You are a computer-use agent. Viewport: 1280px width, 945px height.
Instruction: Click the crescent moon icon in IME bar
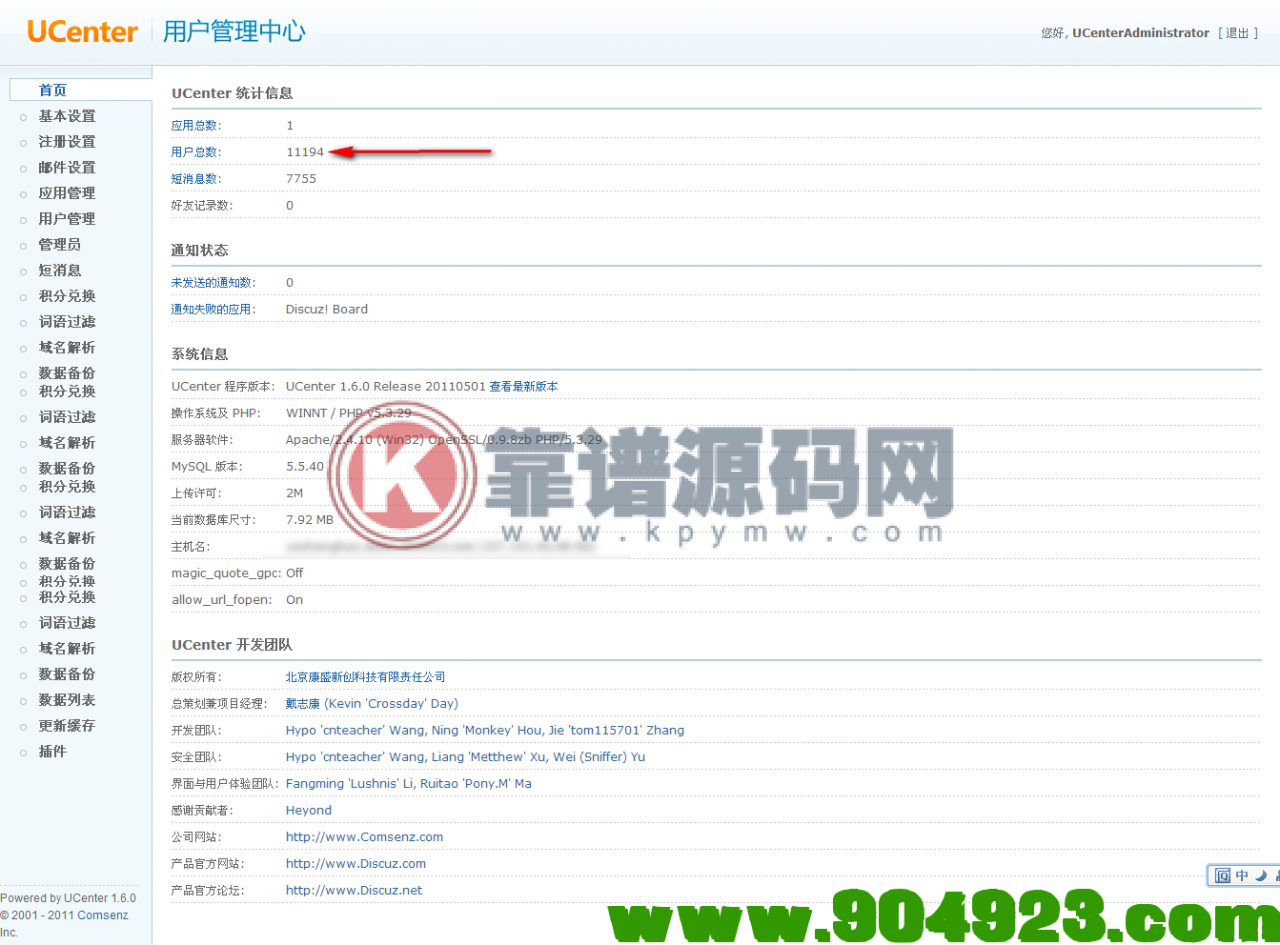click(1261, 875)
